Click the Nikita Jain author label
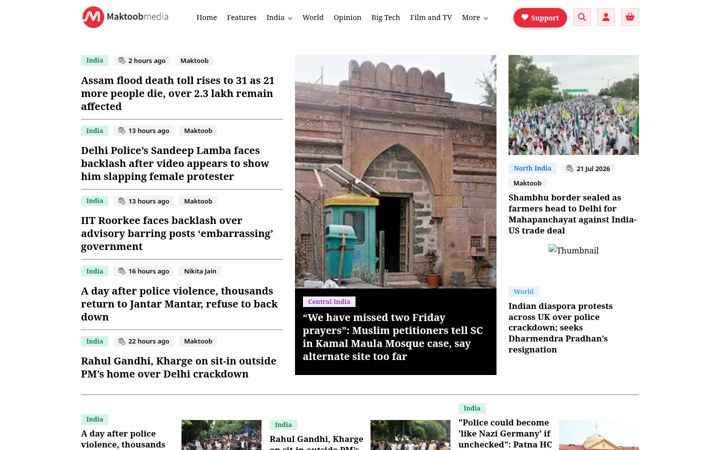720x450 pixels. pos(200,271)
